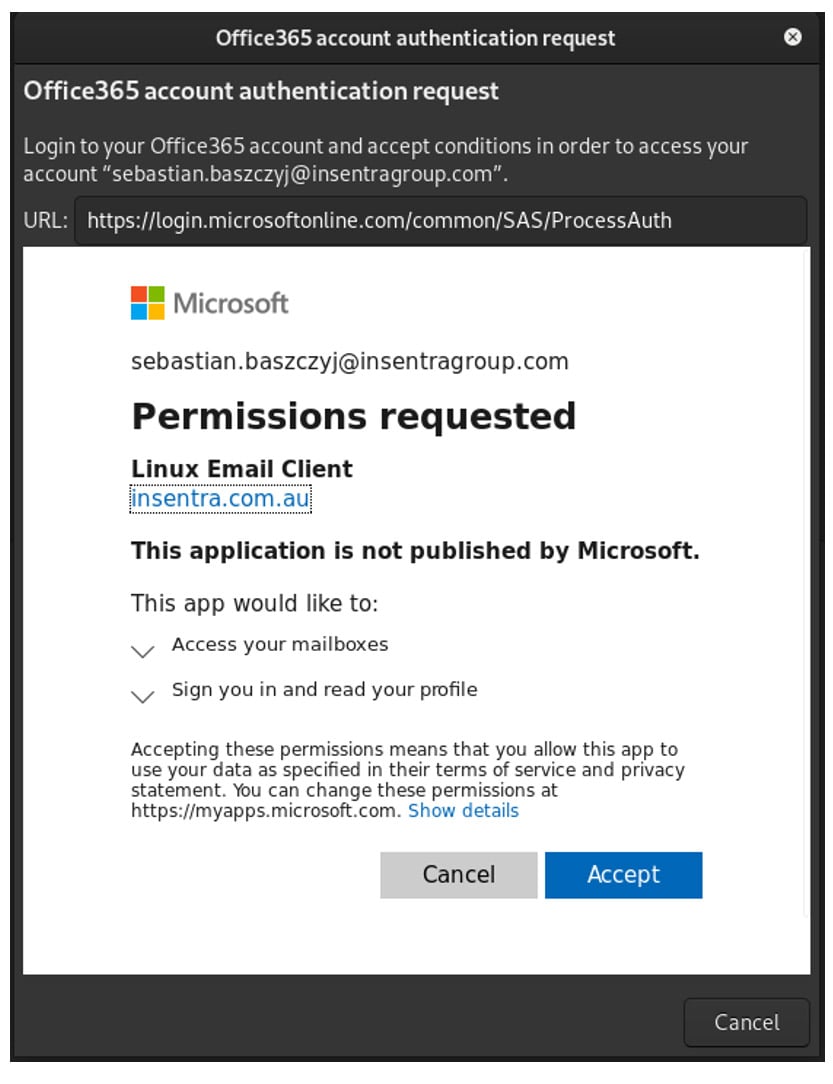Image resolution: width=833 pixels, height=1084 pixels.
Task: Click the Sign you in and read profile label
Action: pos(324,689)
